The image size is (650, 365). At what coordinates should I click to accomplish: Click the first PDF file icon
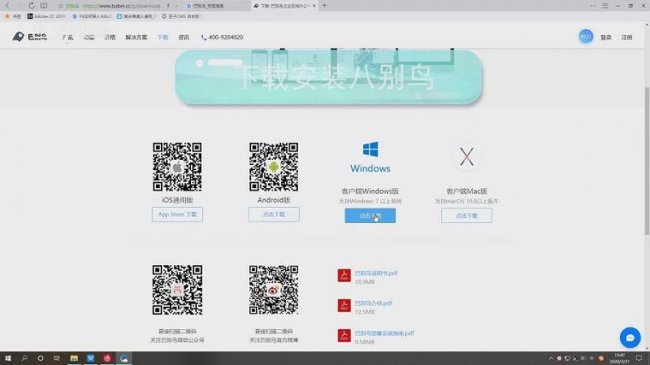pyautogui.click(x=344, y=275)
